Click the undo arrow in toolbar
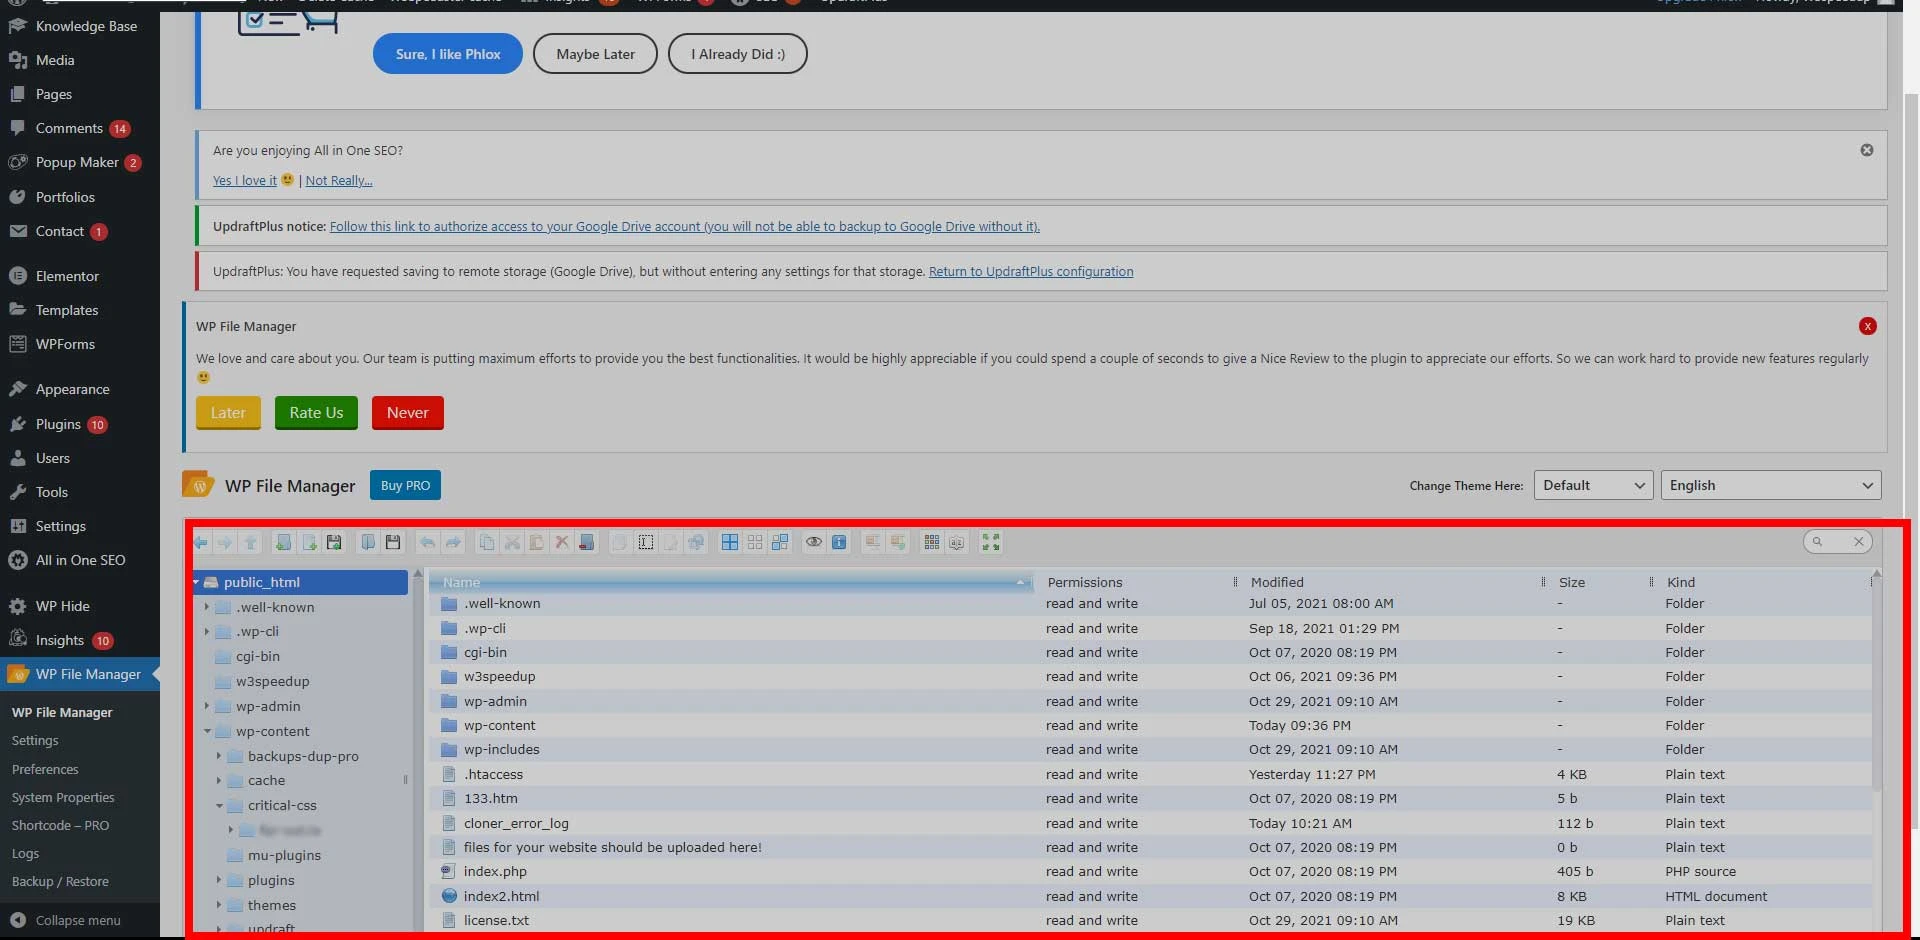This screenshot has height=940, width=1920. click(x=427, y=542)
